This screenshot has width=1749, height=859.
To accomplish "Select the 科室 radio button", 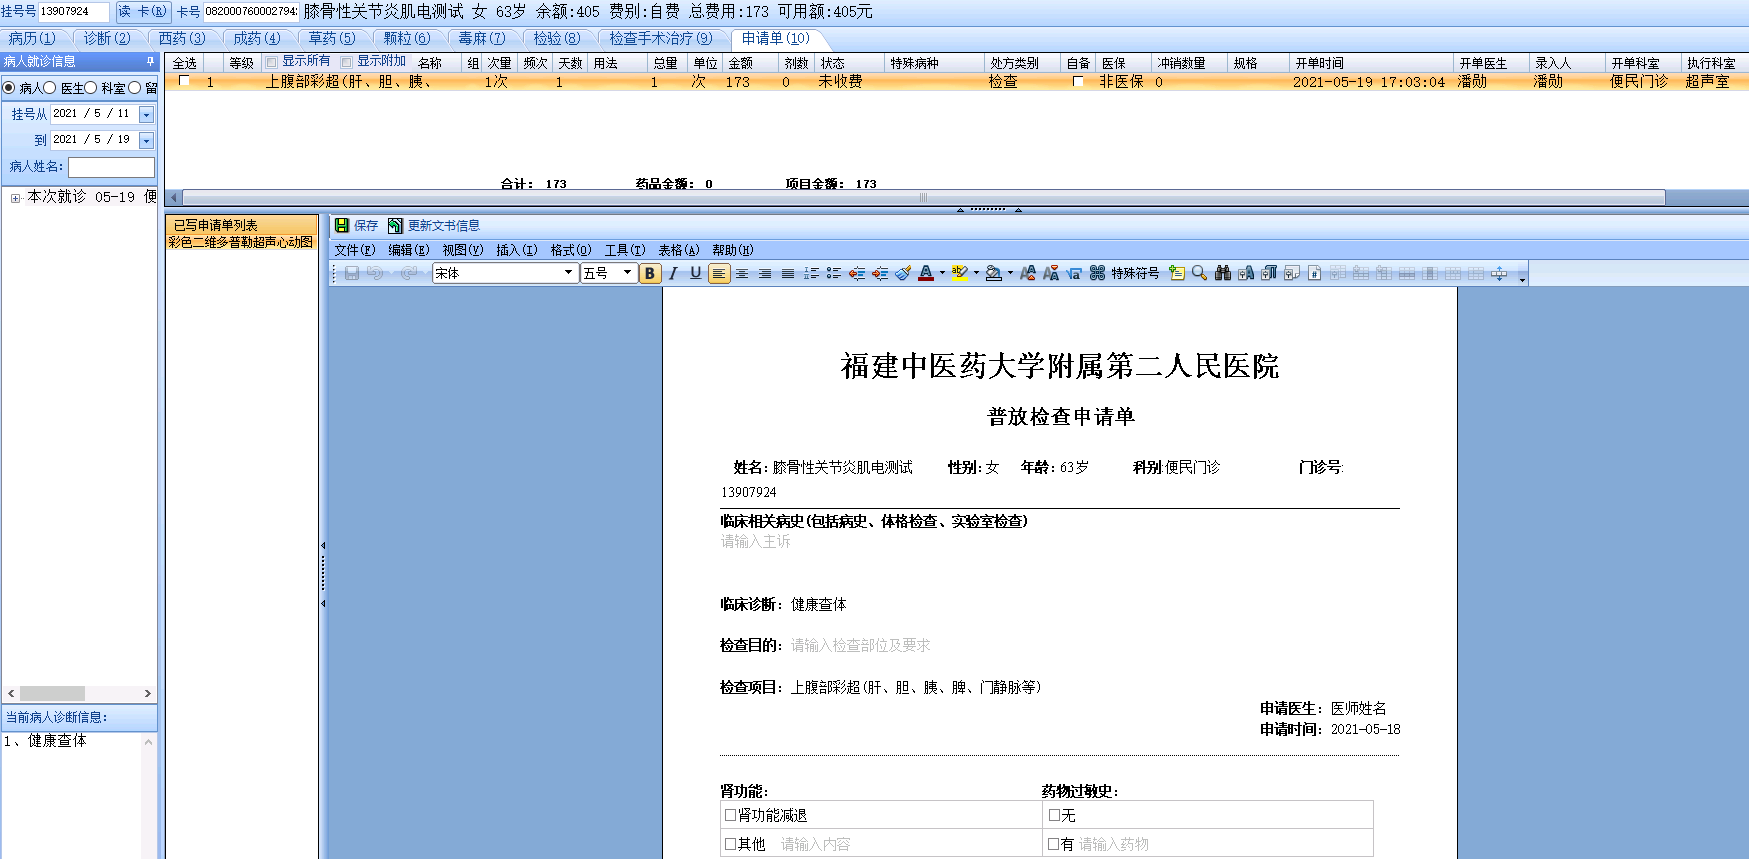I will tap(91, 88).
